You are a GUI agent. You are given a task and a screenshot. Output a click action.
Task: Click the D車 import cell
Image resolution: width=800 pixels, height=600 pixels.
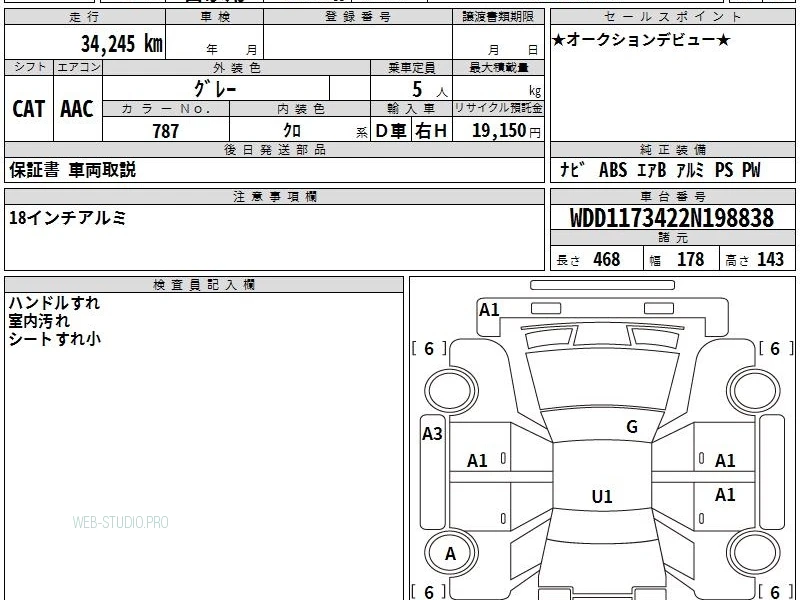(391, 131)
